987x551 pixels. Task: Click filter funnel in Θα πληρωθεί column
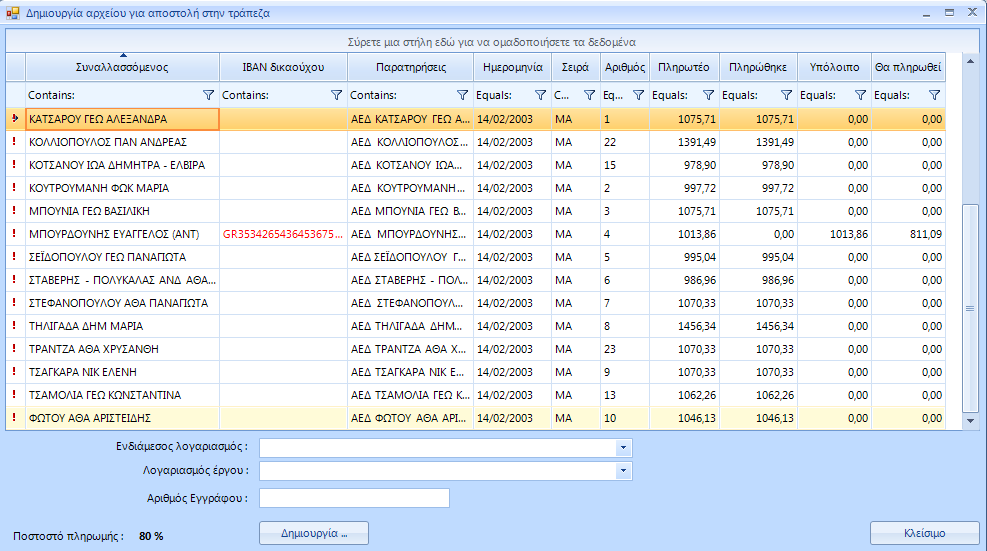(934, 95)
